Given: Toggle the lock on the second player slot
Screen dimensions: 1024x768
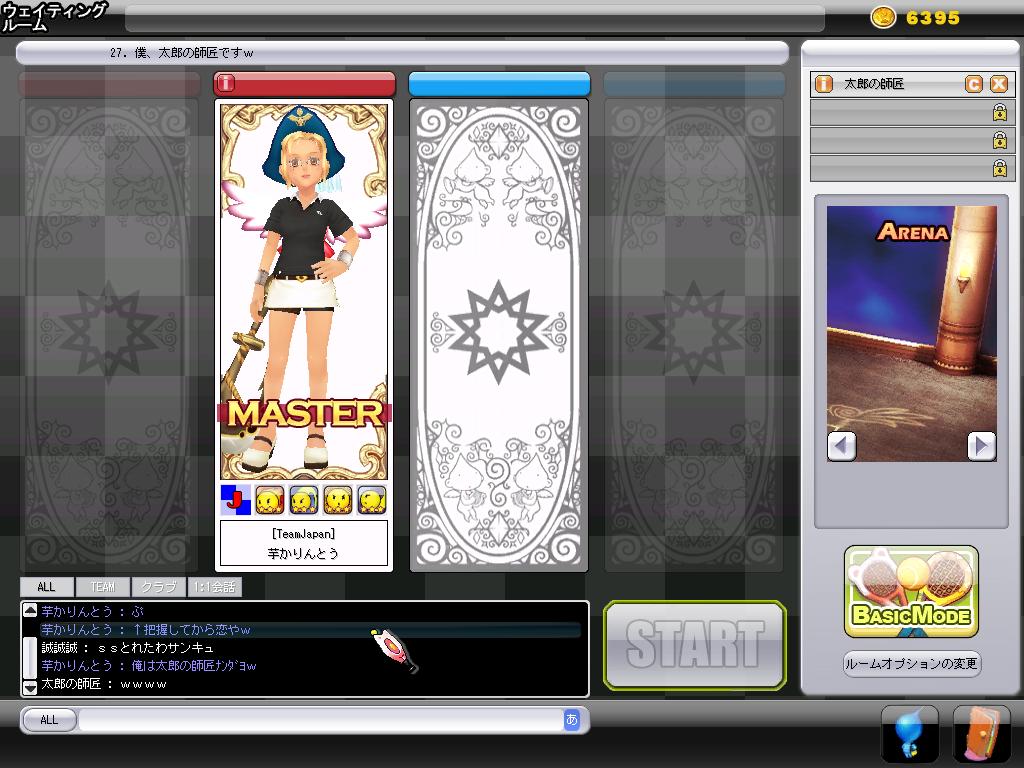Looking at the screenshot, I should coord(998,113).
